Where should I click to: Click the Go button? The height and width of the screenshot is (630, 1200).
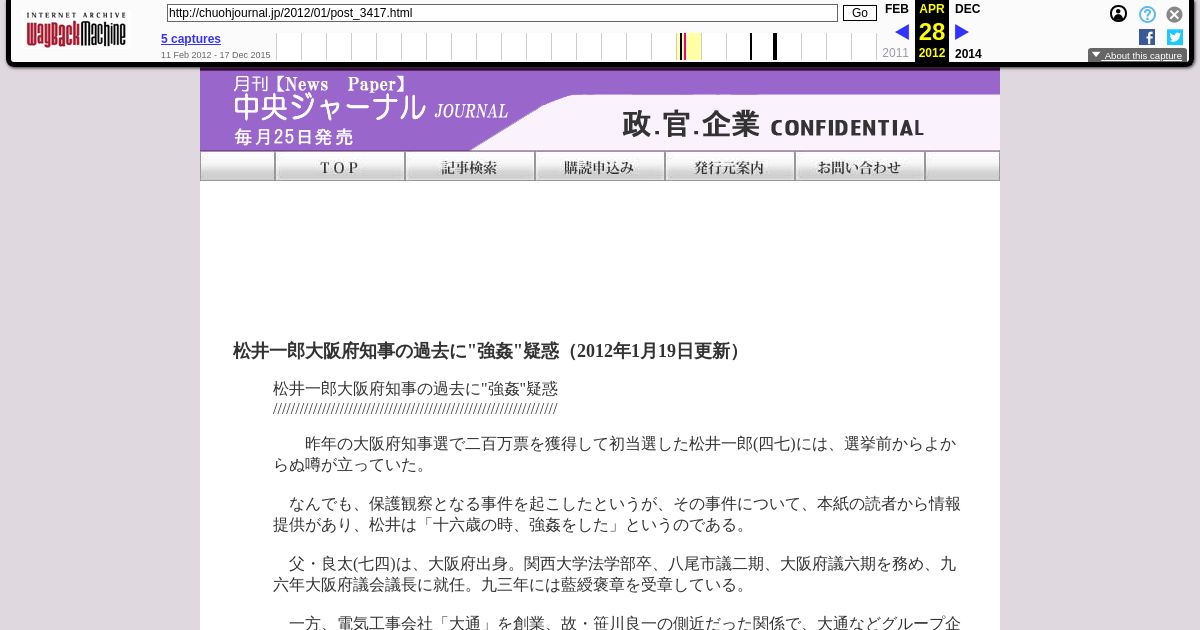click(x=859, y=13)
